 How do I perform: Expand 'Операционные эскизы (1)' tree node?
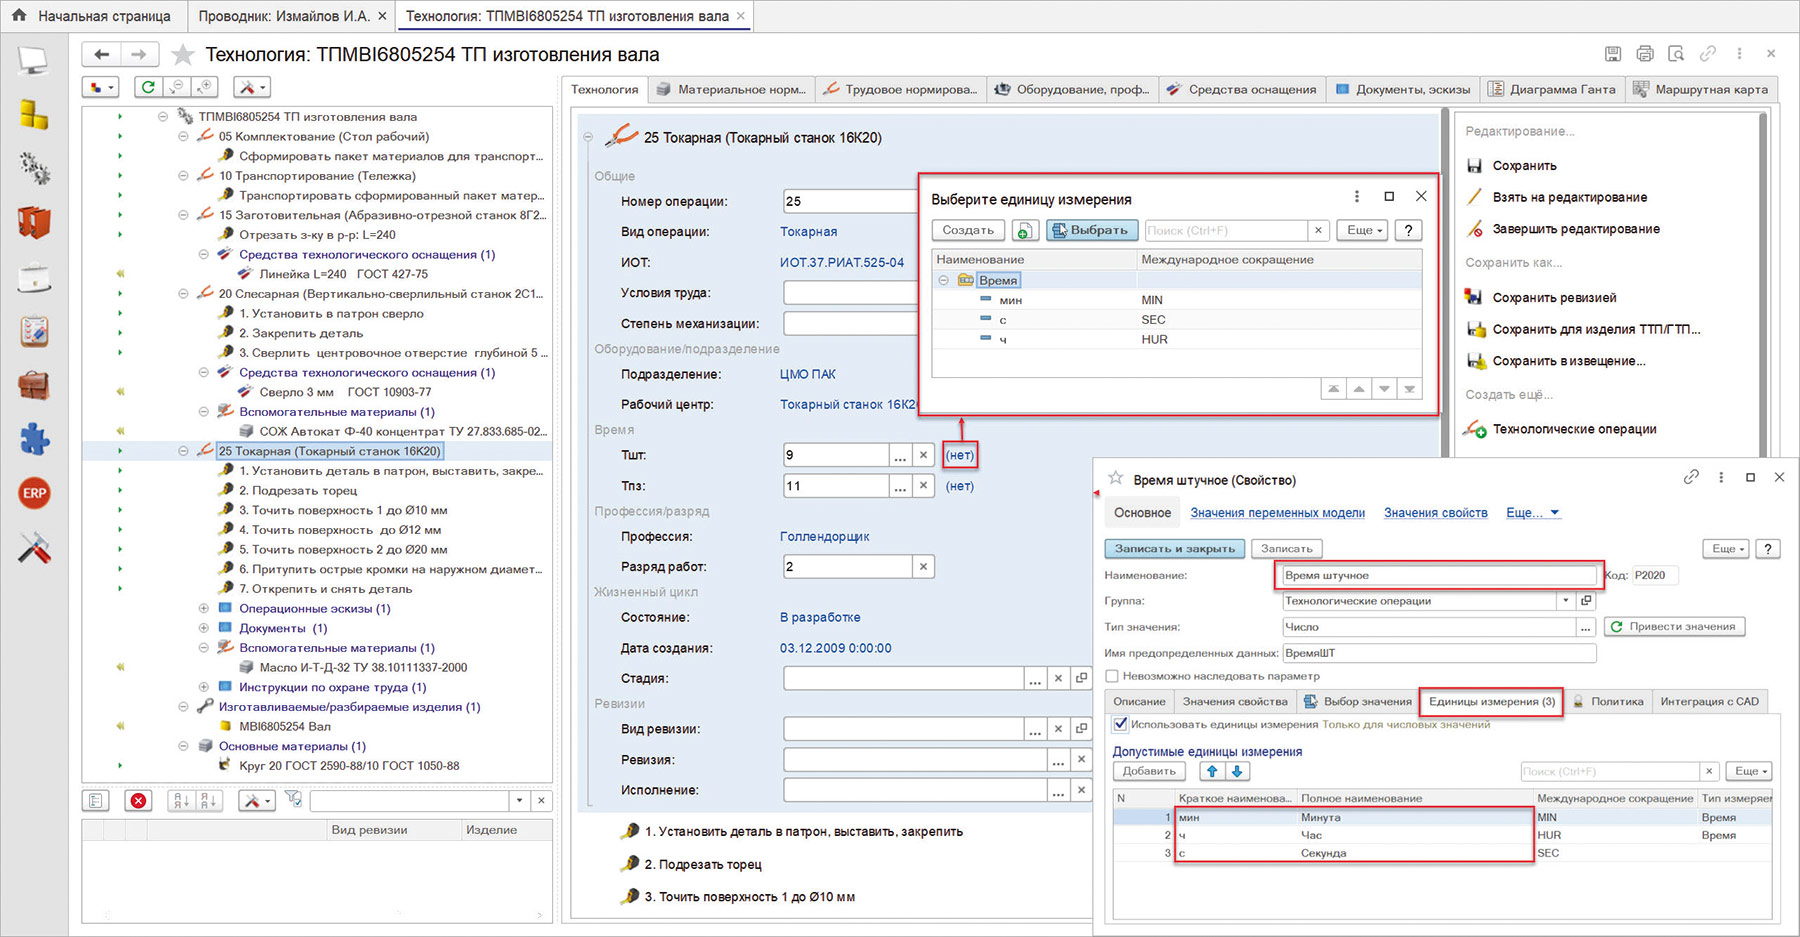(203, 608)
